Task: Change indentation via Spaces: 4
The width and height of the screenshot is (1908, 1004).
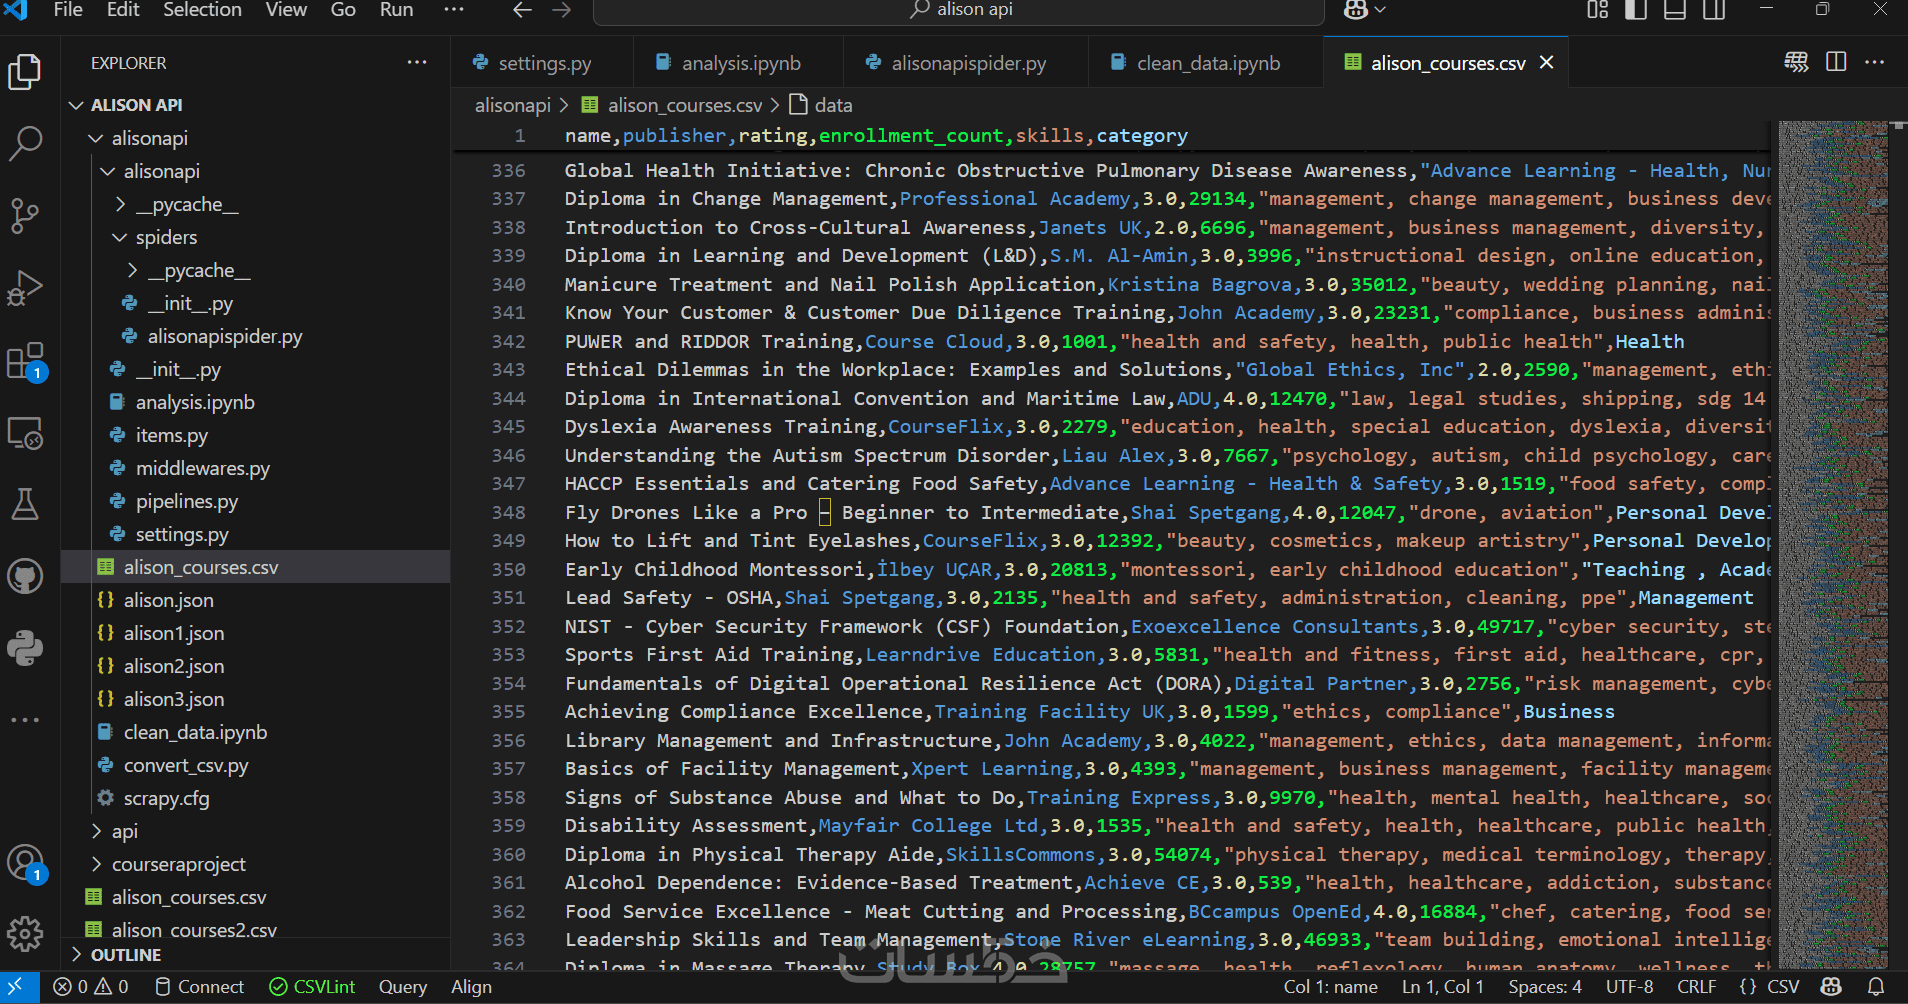Action: (1545, 987)
